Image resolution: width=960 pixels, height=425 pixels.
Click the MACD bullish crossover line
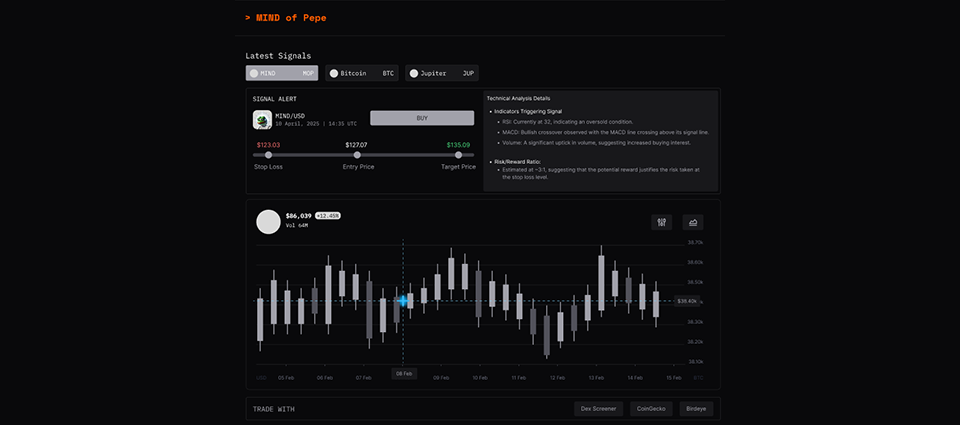(605, 132)
